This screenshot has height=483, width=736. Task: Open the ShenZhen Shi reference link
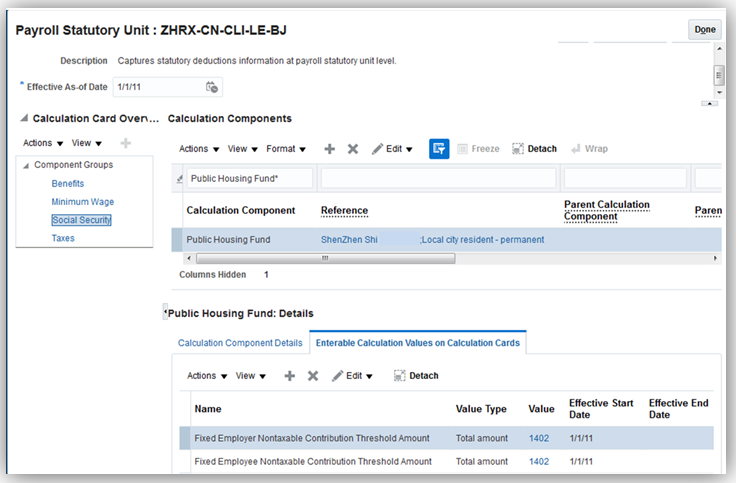pos(432,240)
